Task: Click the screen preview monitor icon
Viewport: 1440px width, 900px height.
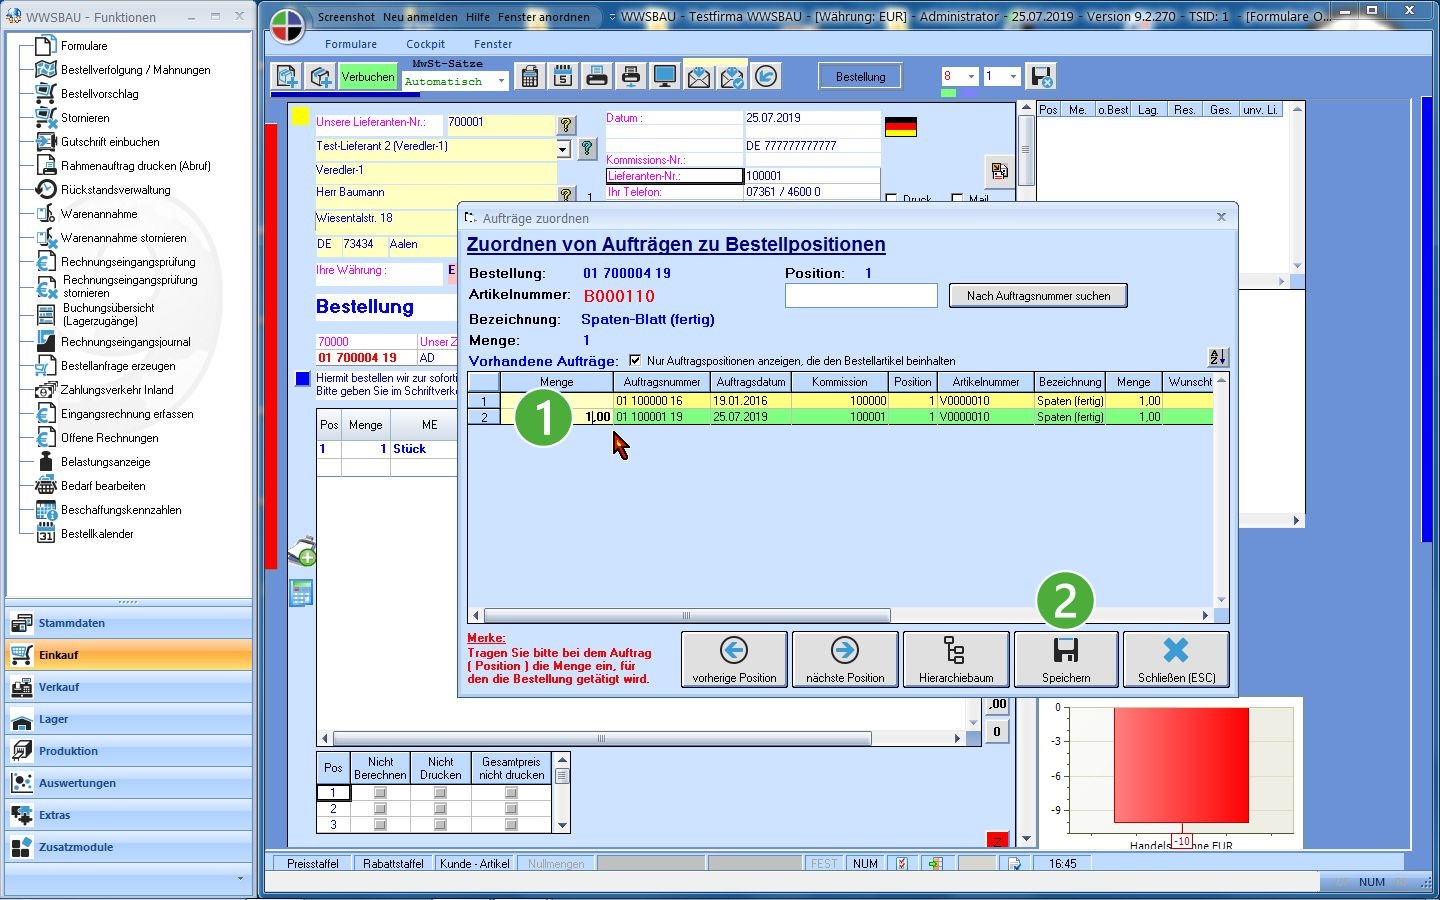Action: coord(665,76)
